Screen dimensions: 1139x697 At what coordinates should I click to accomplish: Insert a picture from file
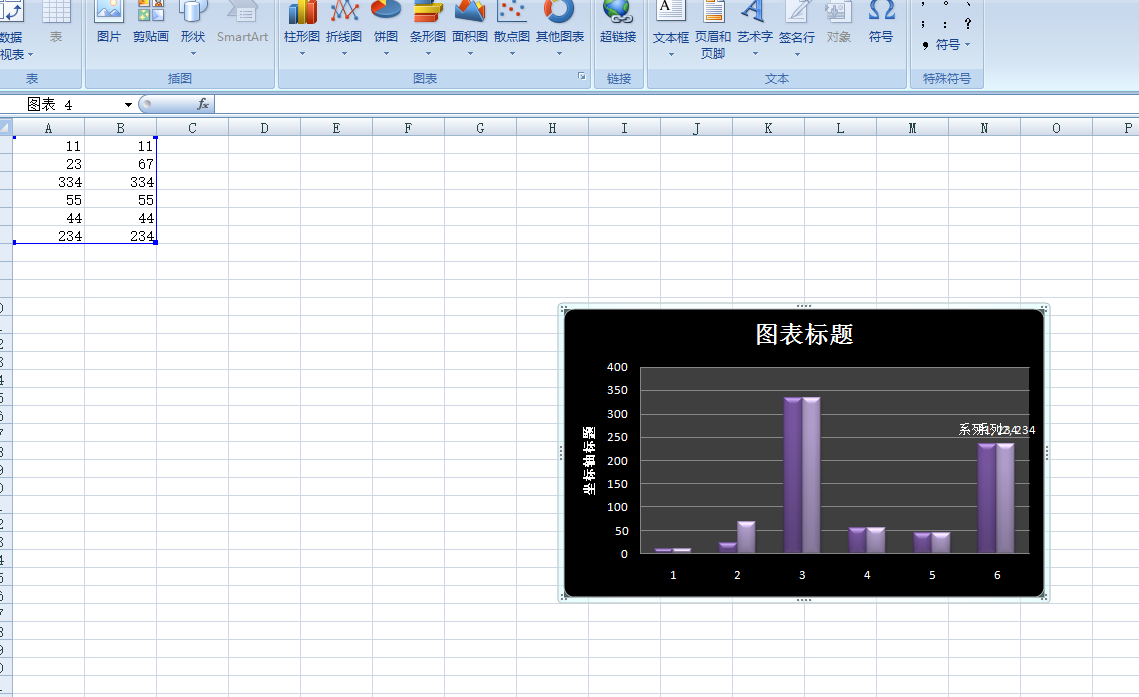coord(108,23)
